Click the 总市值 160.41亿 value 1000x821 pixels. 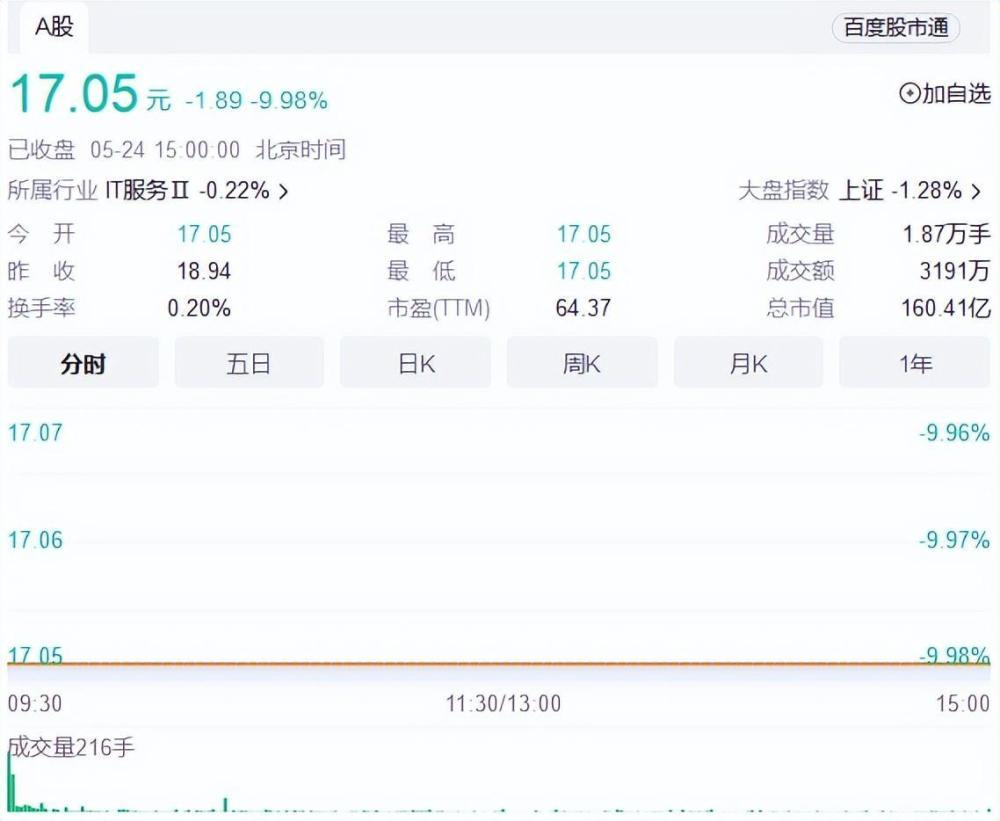pos(946,308)
